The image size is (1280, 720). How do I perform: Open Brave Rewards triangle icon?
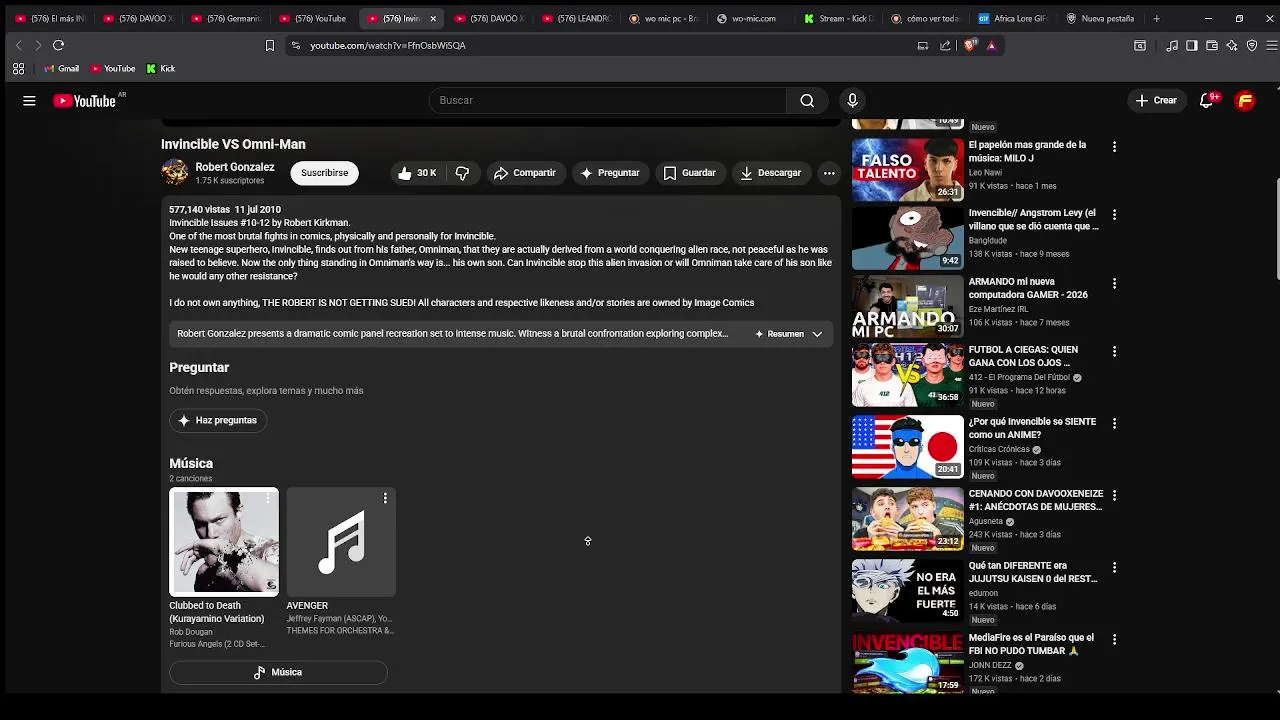click(x=991, y=45)
